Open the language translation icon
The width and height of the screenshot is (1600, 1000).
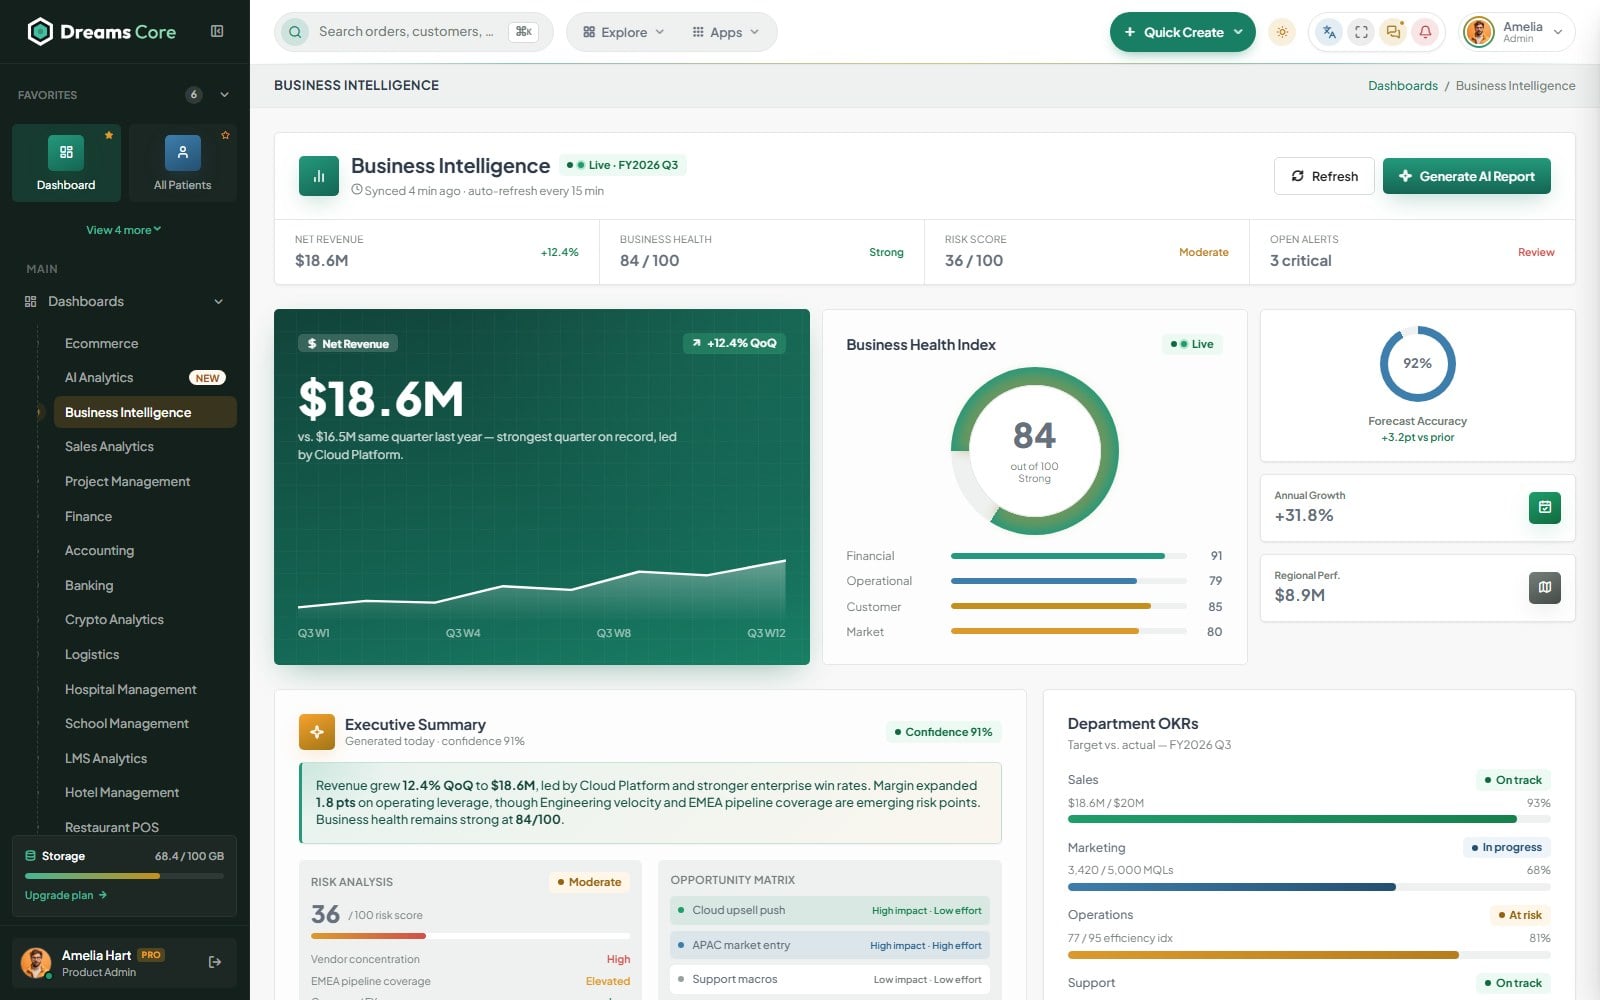click(1329, 32)
